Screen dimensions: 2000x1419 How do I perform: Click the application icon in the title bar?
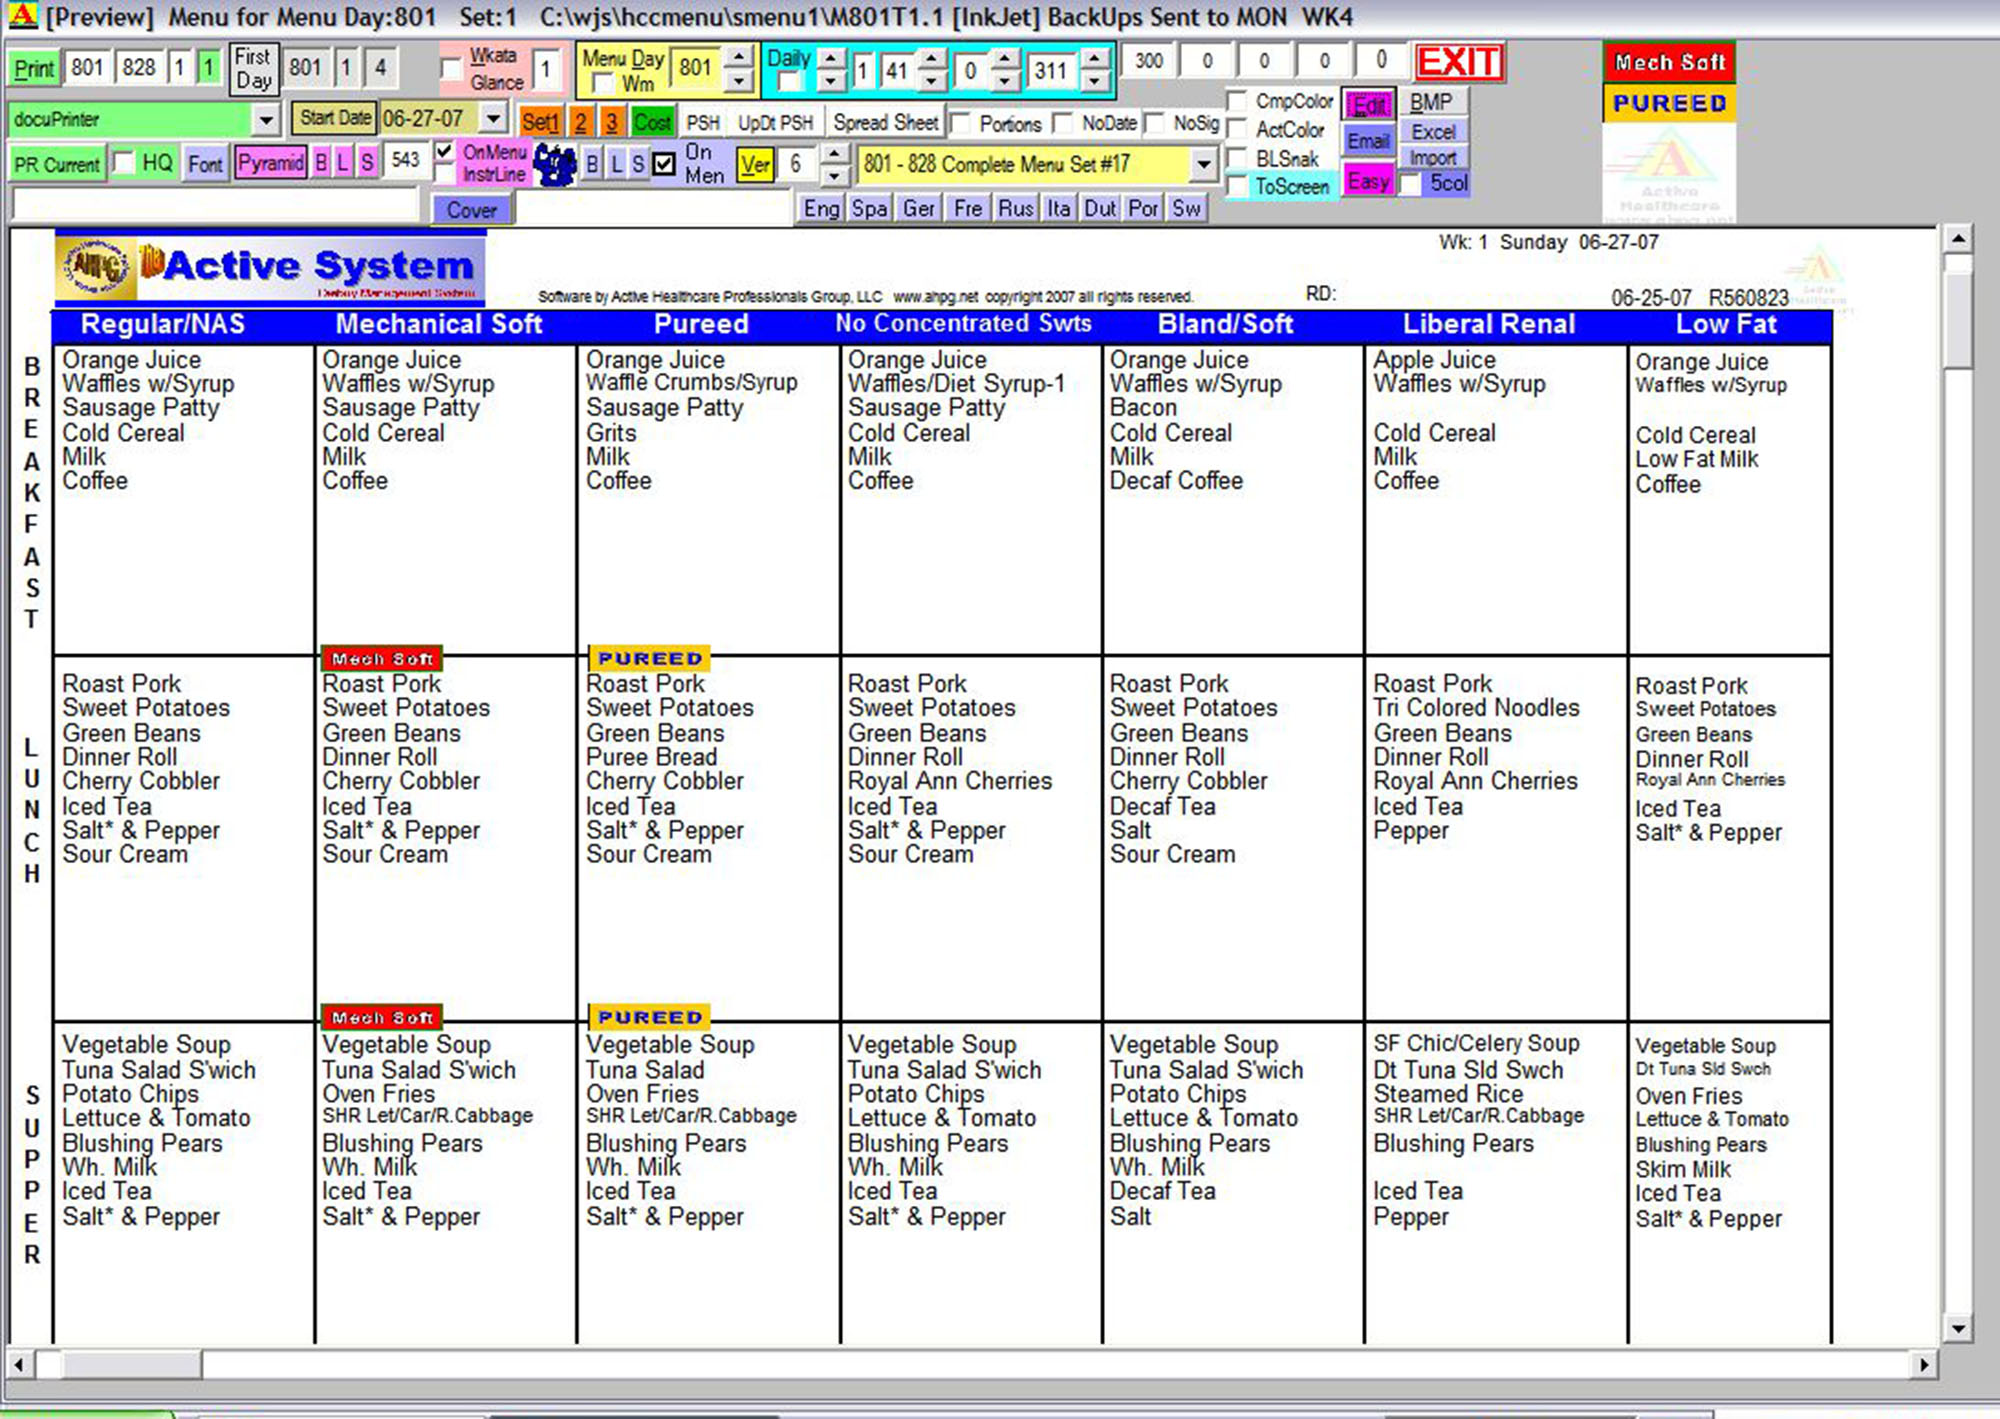point(21,16)
